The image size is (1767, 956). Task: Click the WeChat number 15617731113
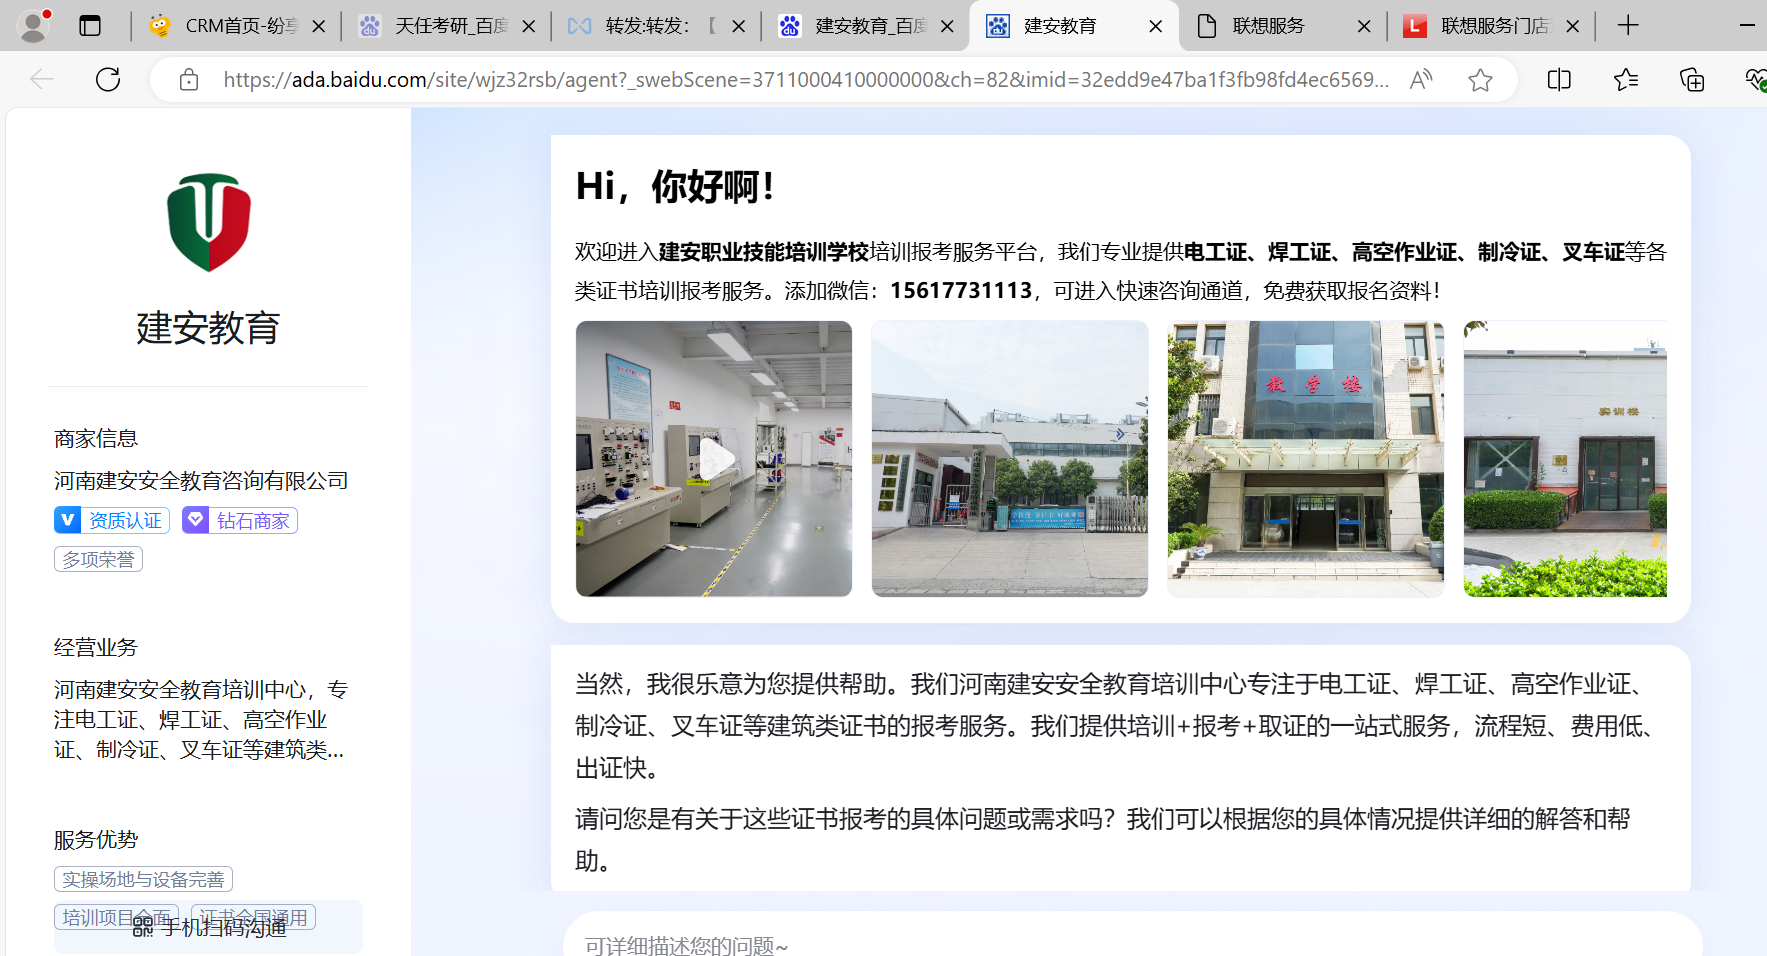961,290
